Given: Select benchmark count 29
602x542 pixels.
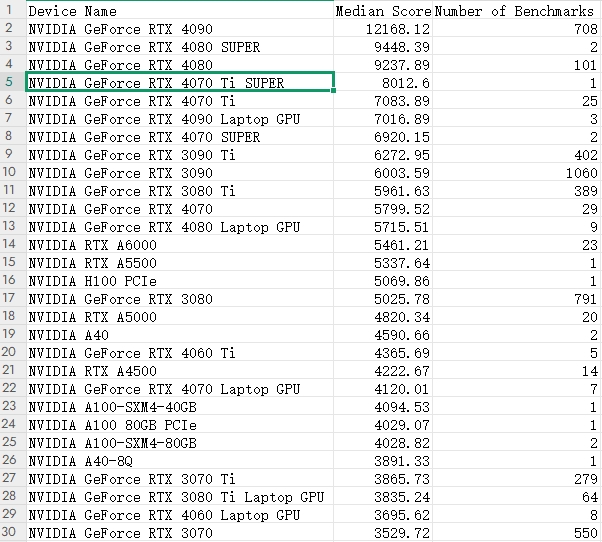Looking at the screenshot, I should (516, 208).
